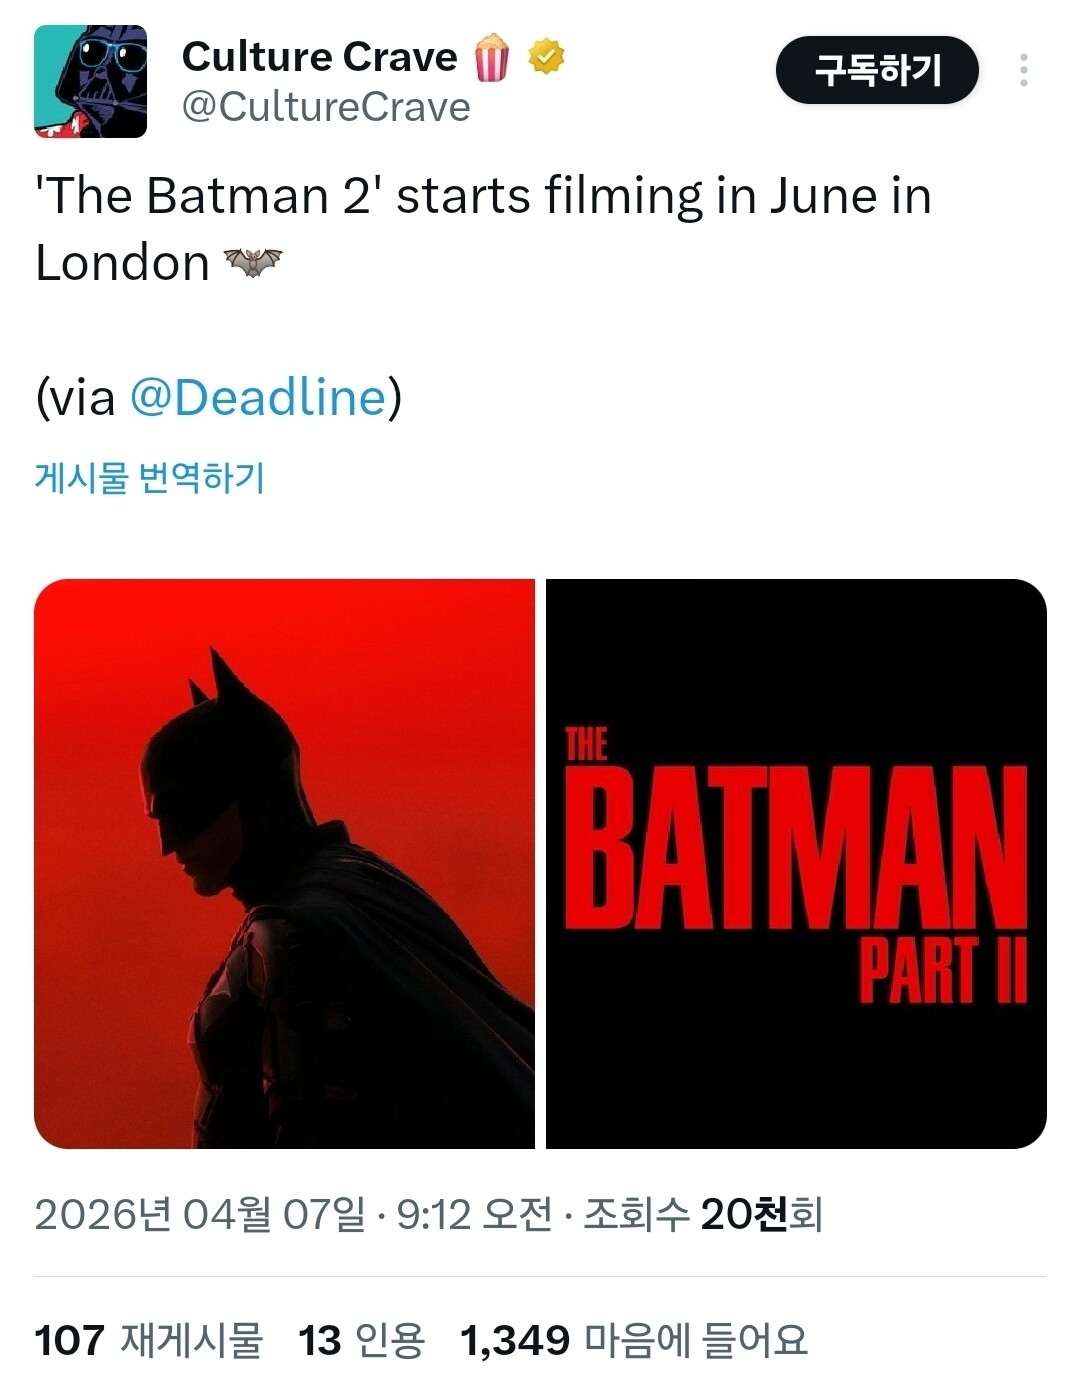This screenshot has width=1080, height=1381.
Task: Click the 9:12 오전 post time
Action: click(474, 1214)
